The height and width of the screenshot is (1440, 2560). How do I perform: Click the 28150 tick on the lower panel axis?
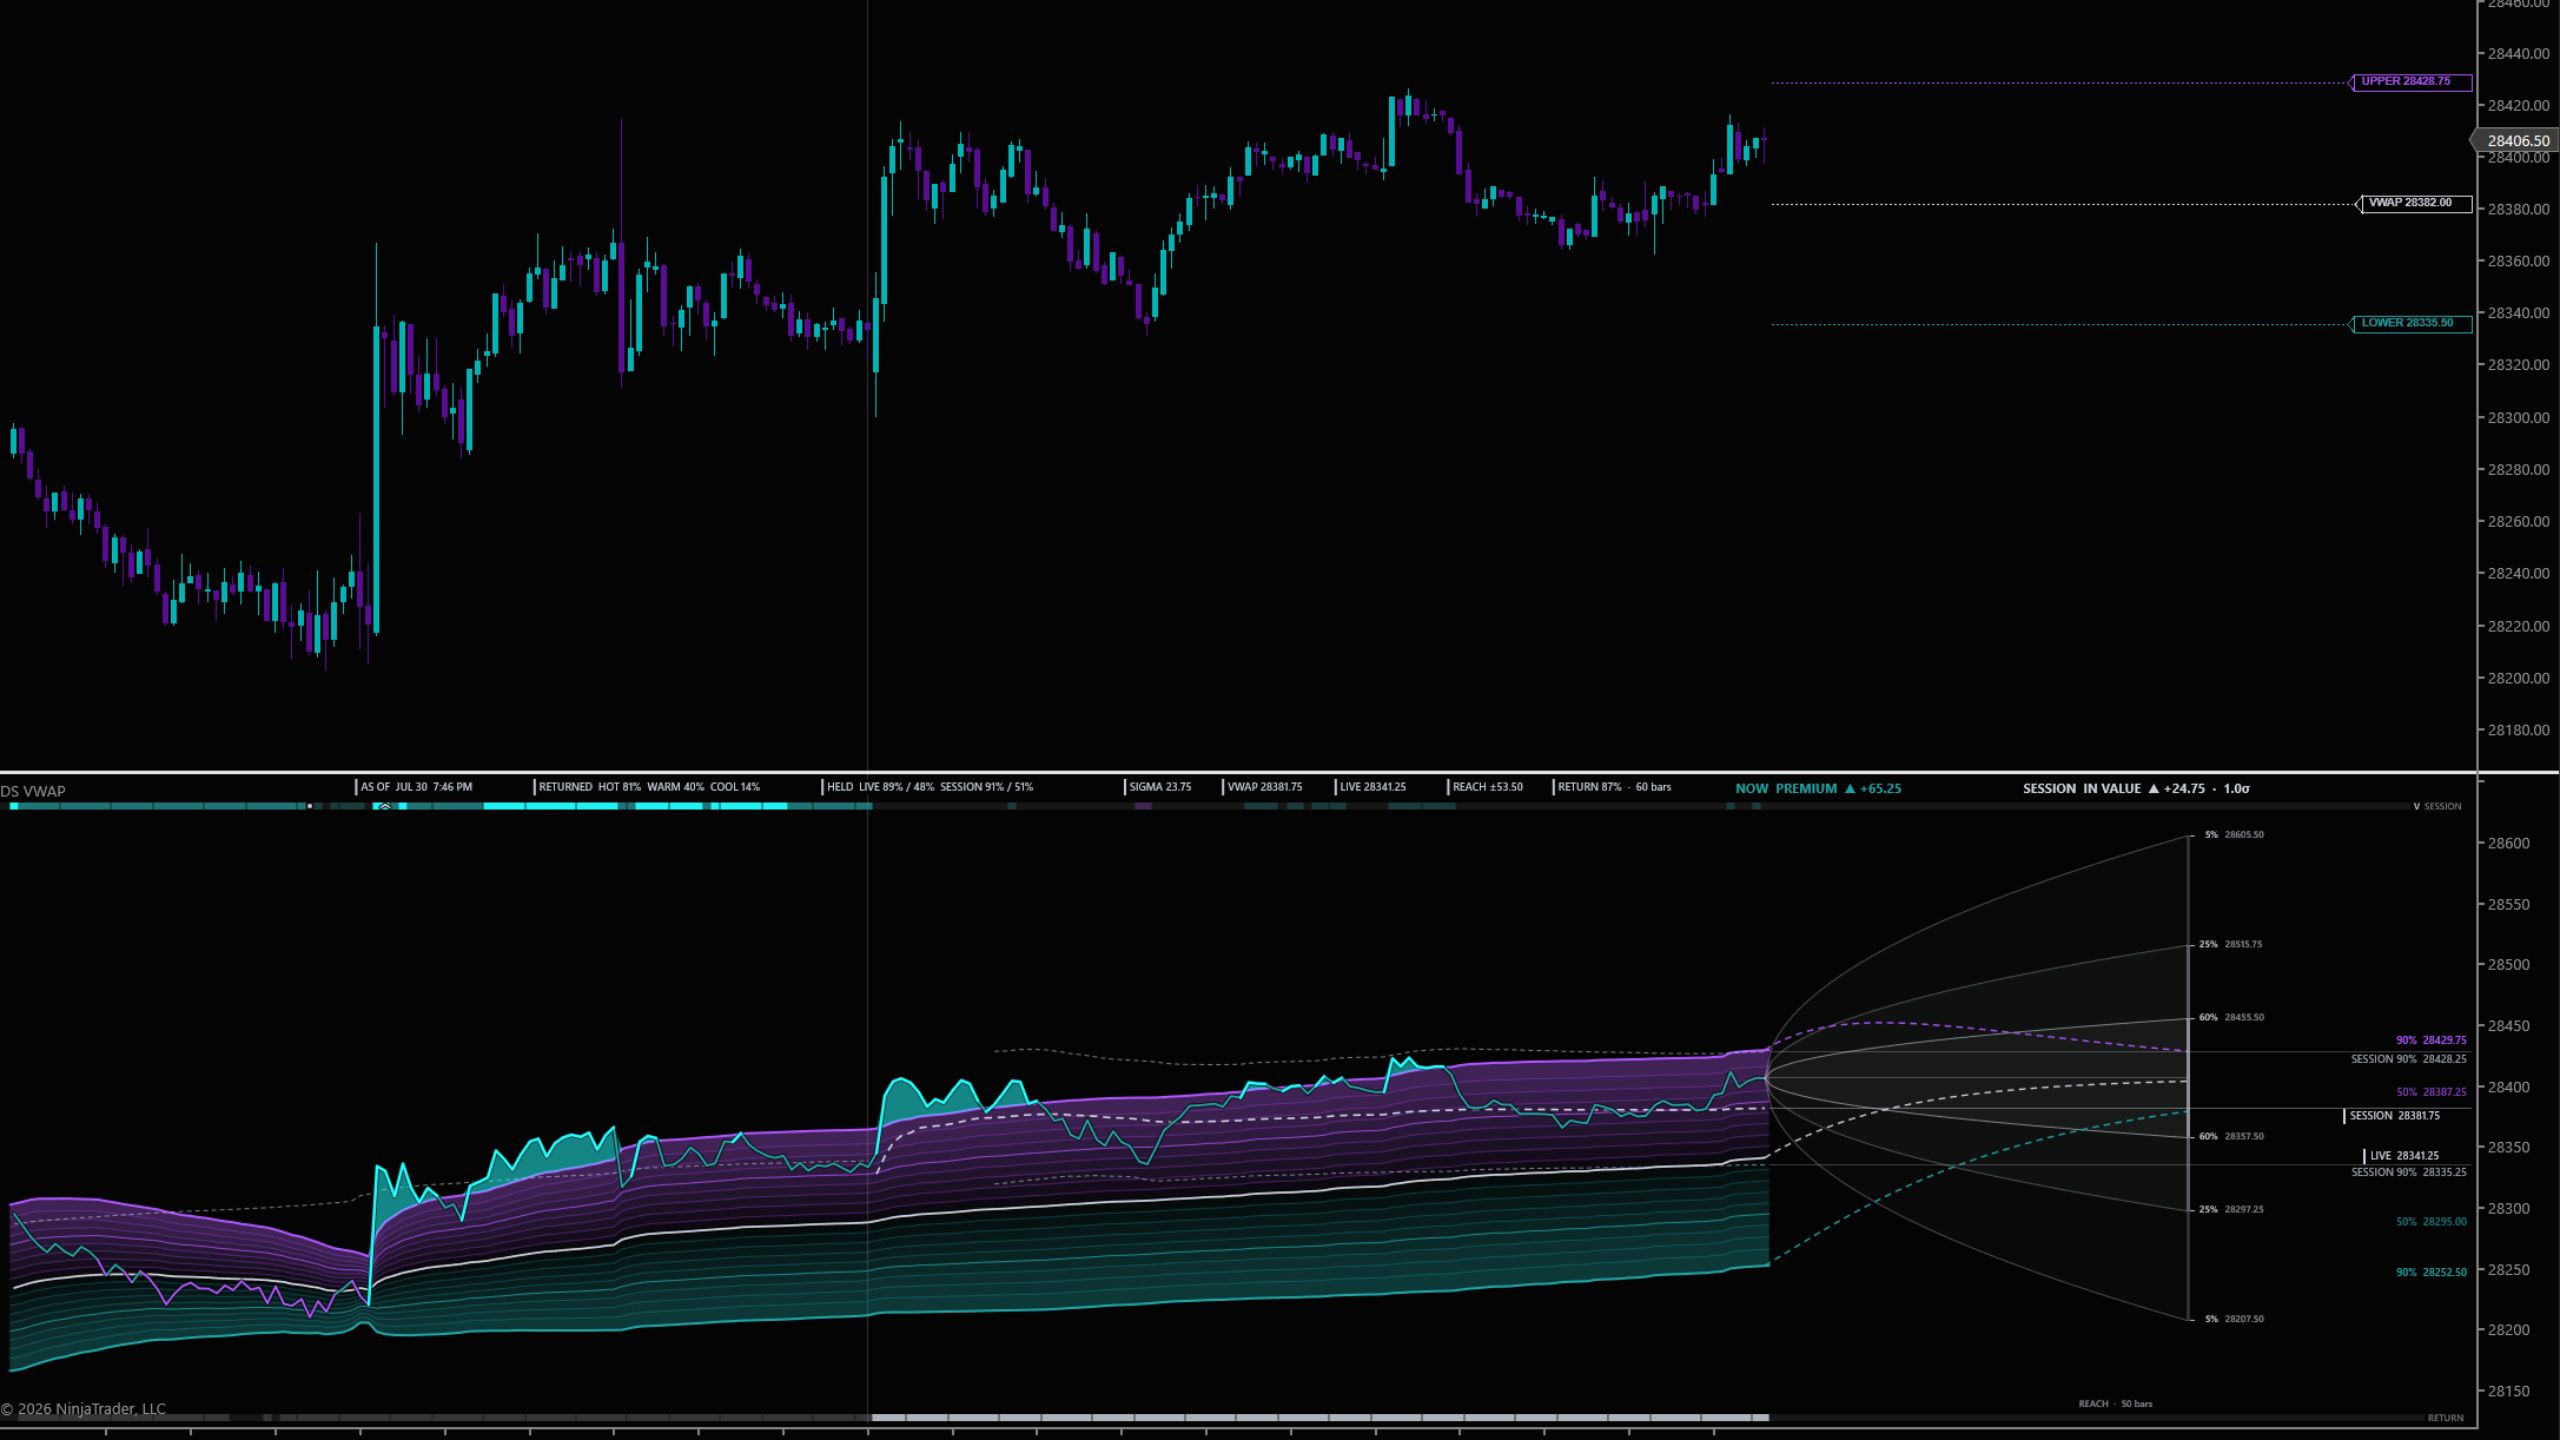(2508, 1391)
